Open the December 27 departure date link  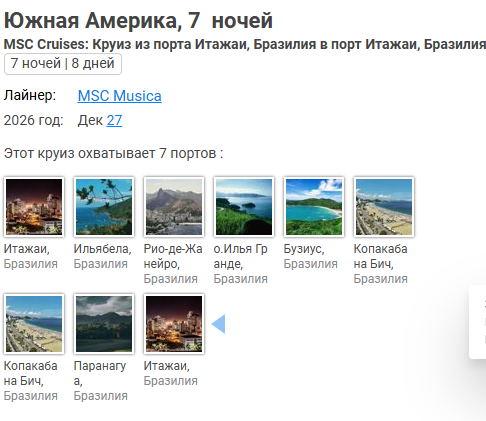[x=114, y=120]
